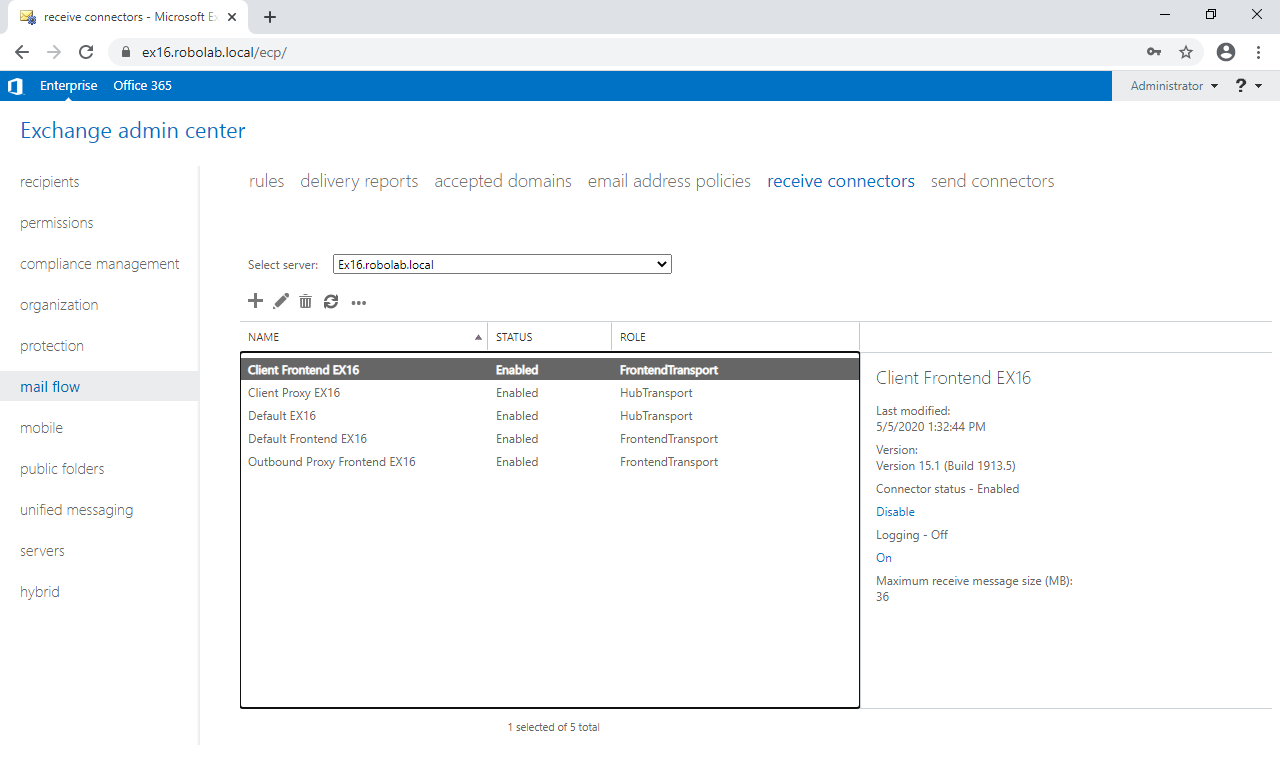Open the Select server dropdown
Viewport: 1280px width, 760px height.
click(x=502, y=263)
